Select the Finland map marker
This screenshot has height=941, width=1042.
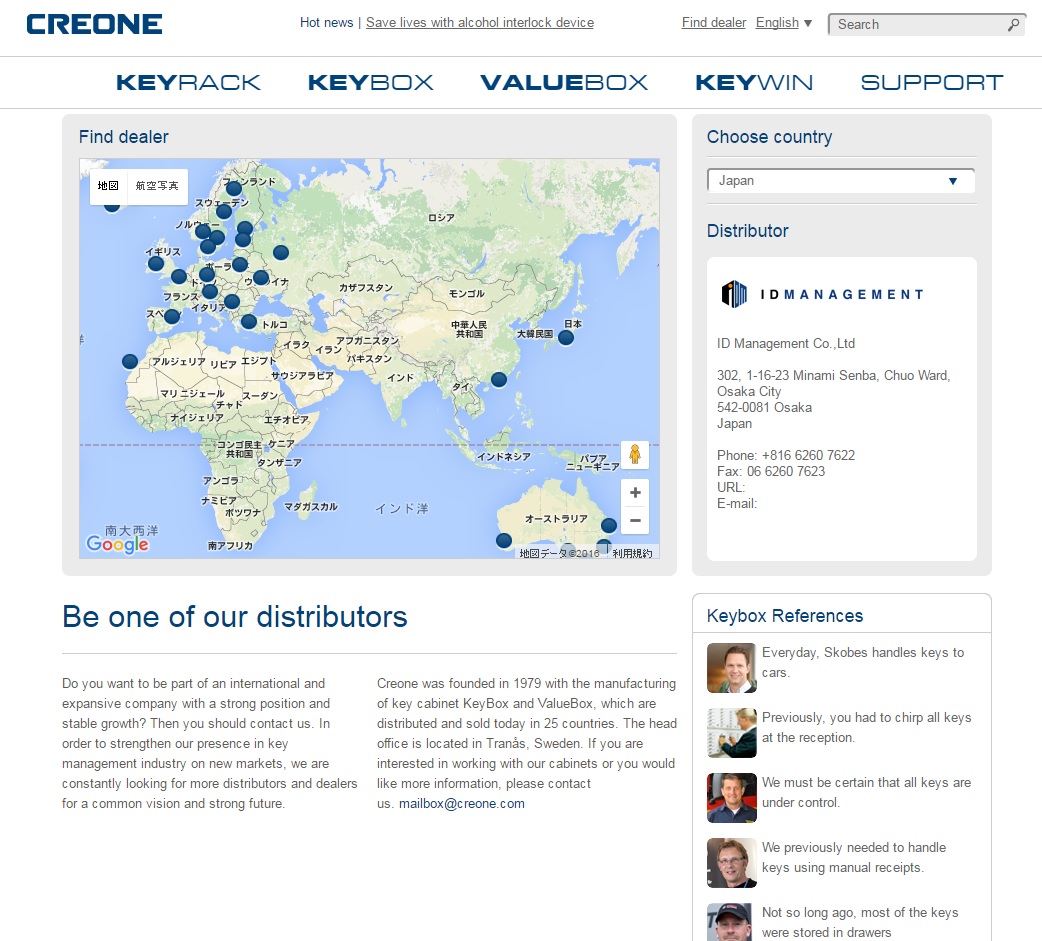pyautogui.click(x=233, y=189)
